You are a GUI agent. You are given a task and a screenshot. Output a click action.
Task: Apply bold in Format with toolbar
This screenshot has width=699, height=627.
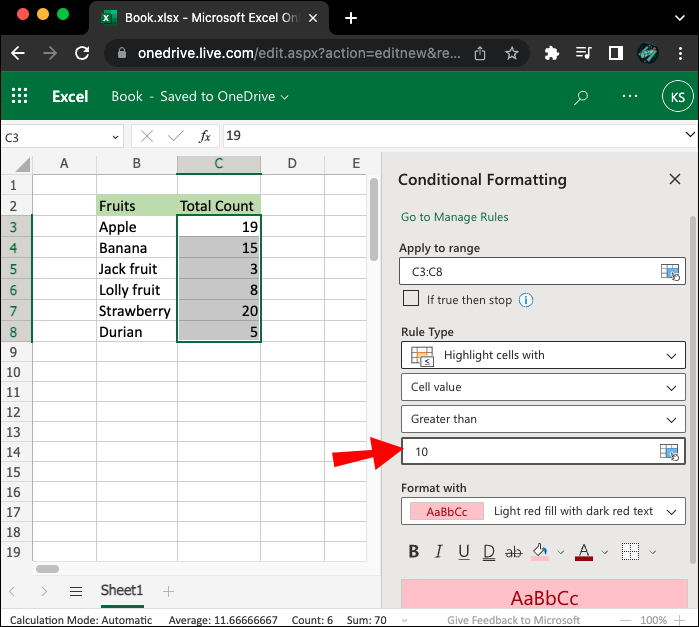click(414, 552)
